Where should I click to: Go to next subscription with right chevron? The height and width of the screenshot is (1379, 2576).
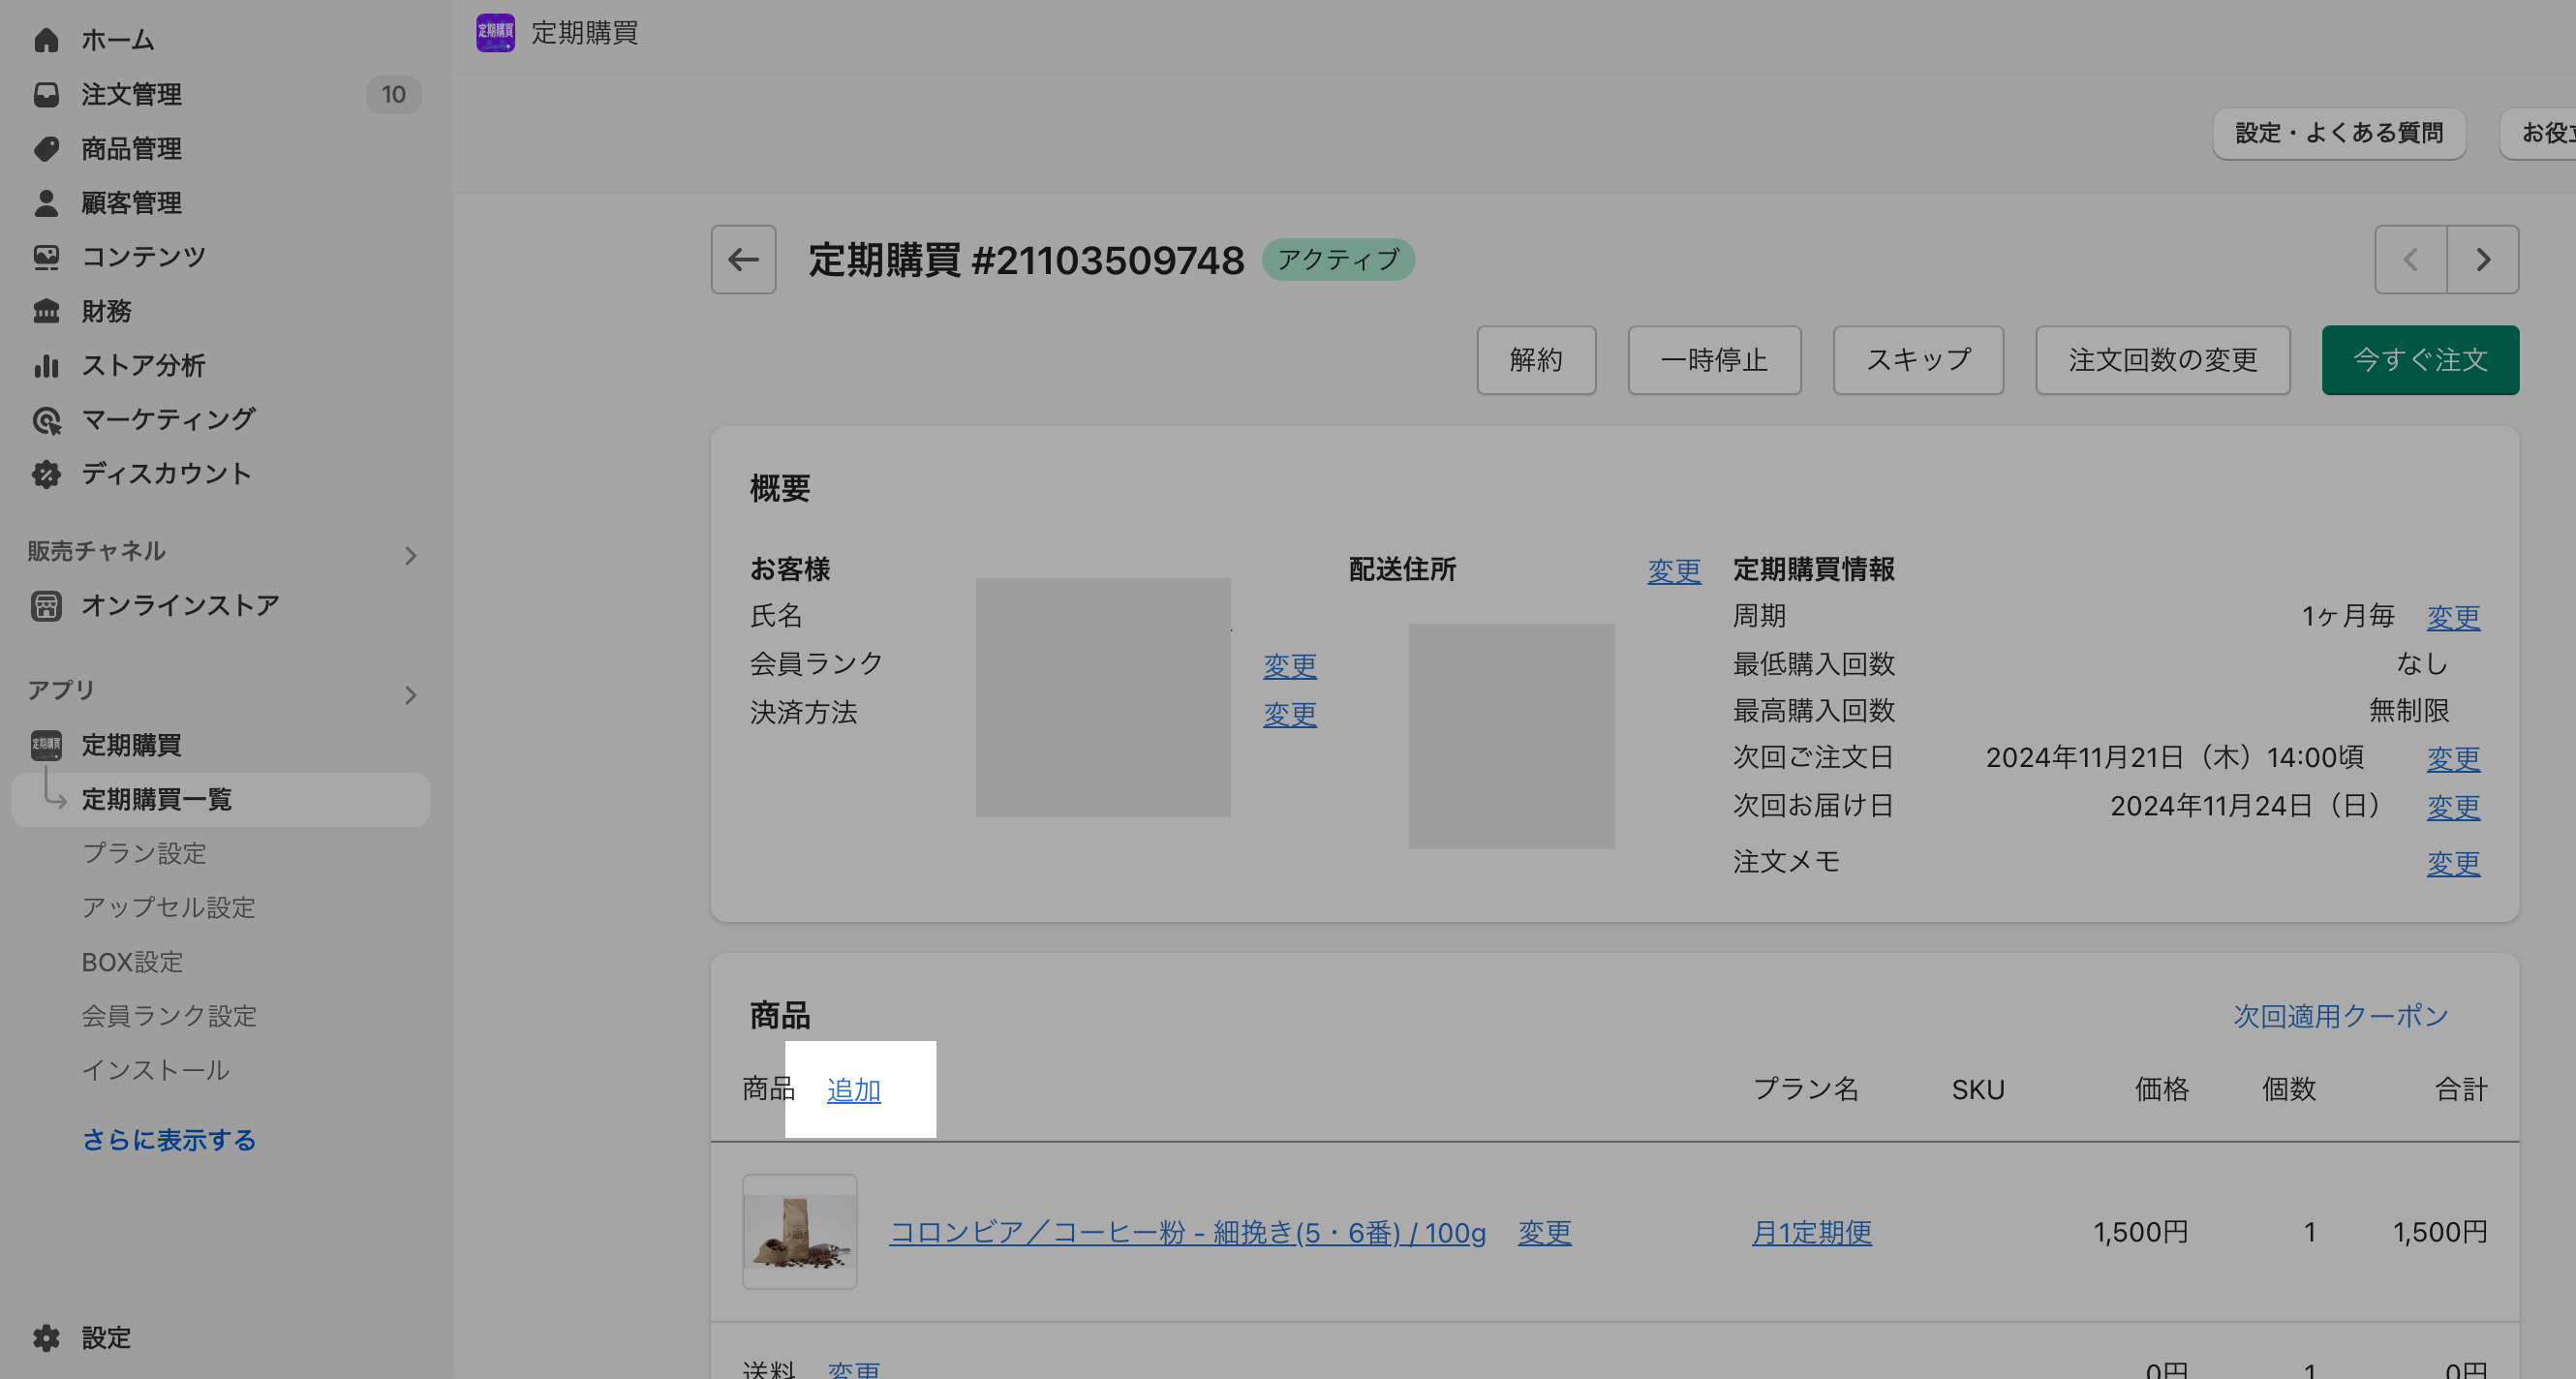point(2482,260)
